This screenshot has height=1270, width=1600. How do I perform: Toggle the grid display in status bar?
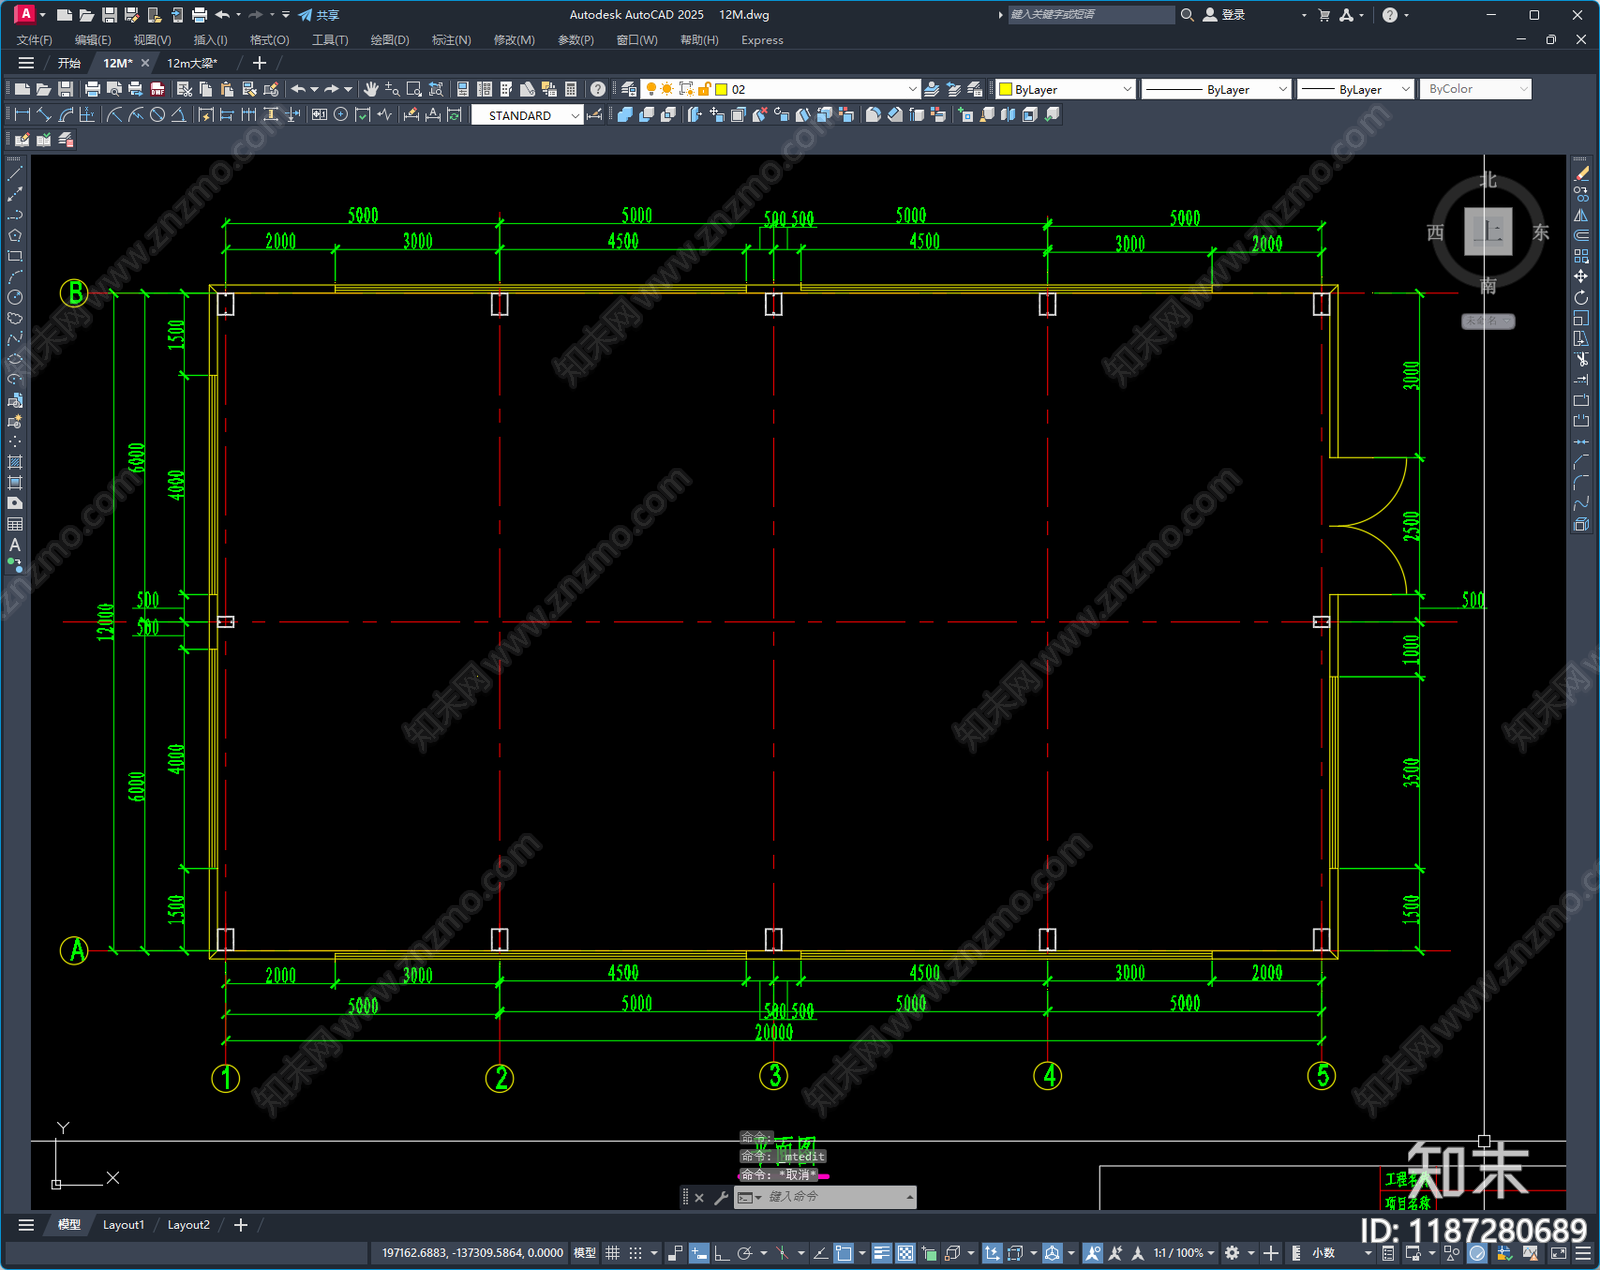pos(612,1253)
